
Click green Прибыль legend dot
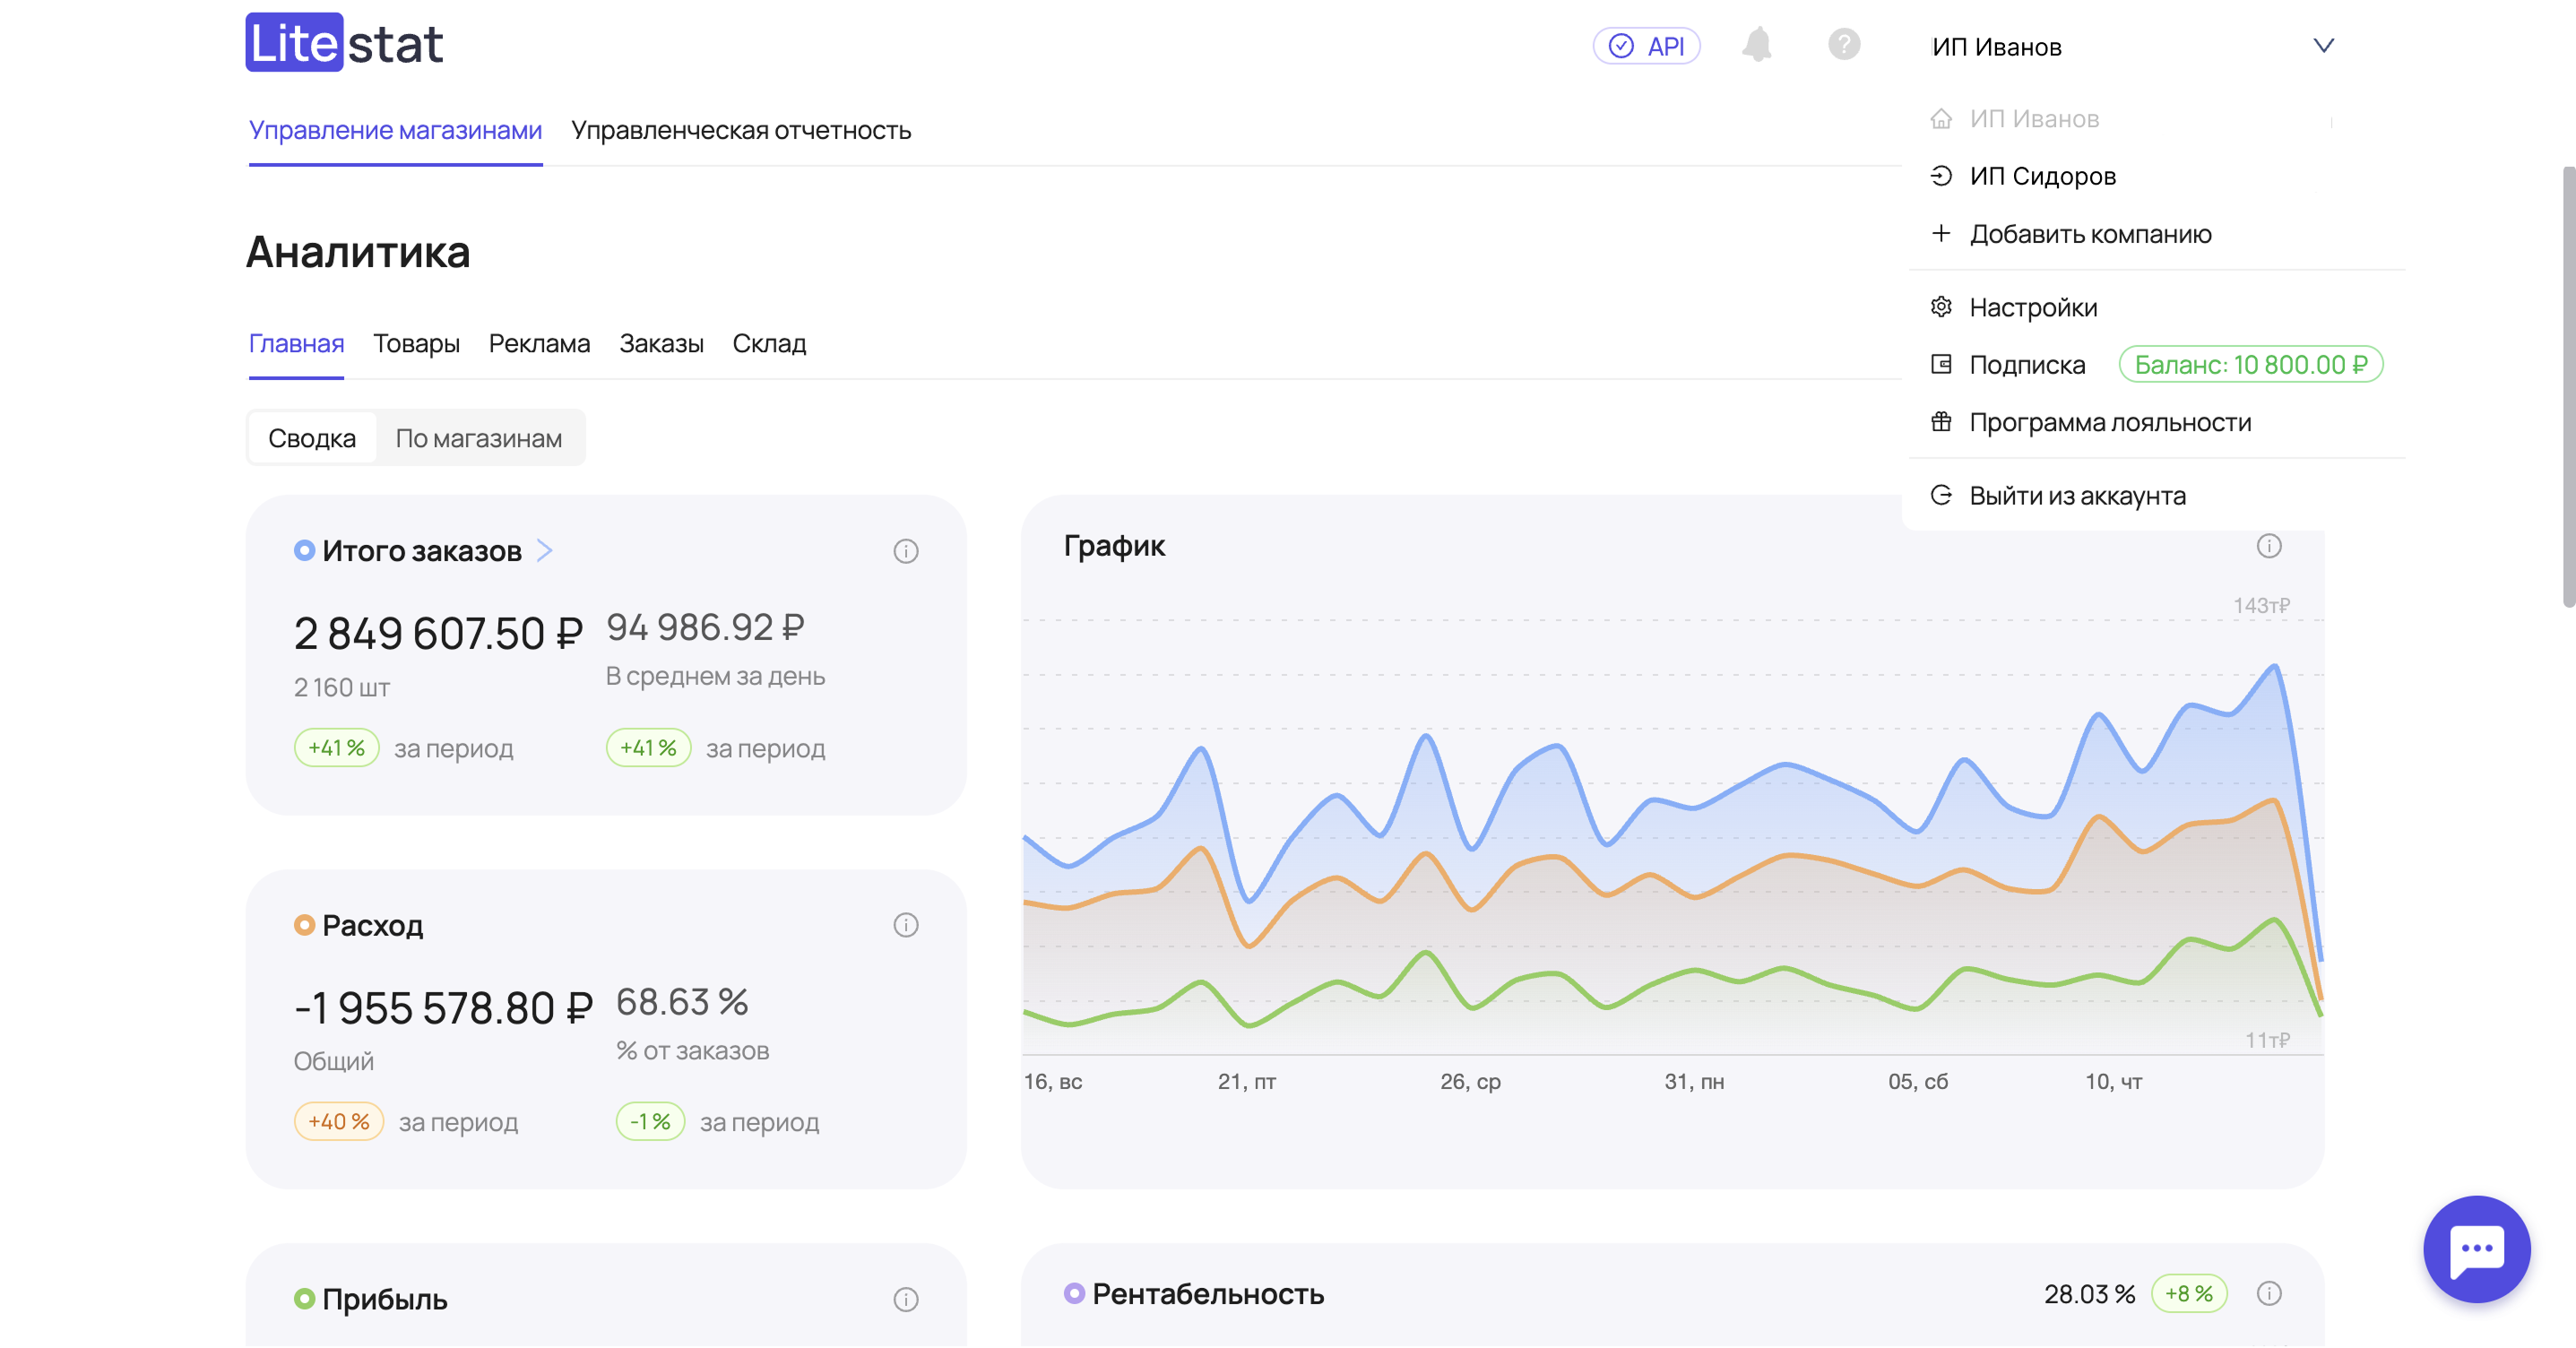pyautogui.click(x=304, y=1300)
